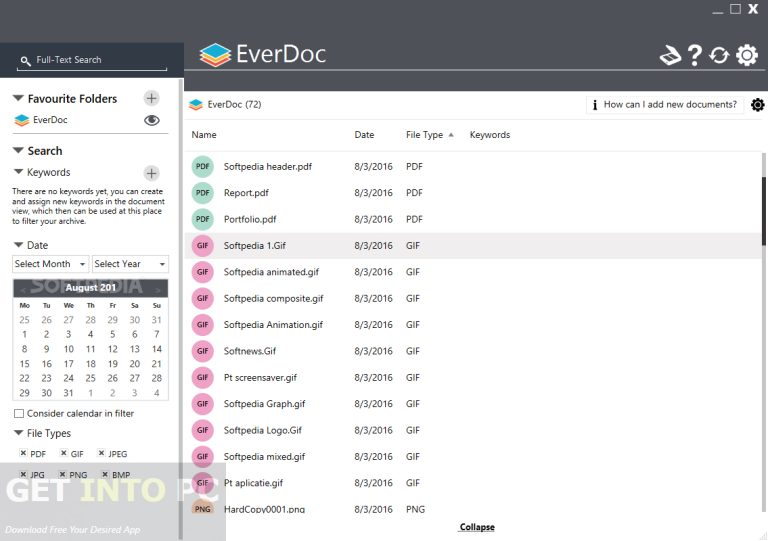This screenshot has width=768, height=541.
Task: Open settings with the large gear icon
Action: [746, 55]
